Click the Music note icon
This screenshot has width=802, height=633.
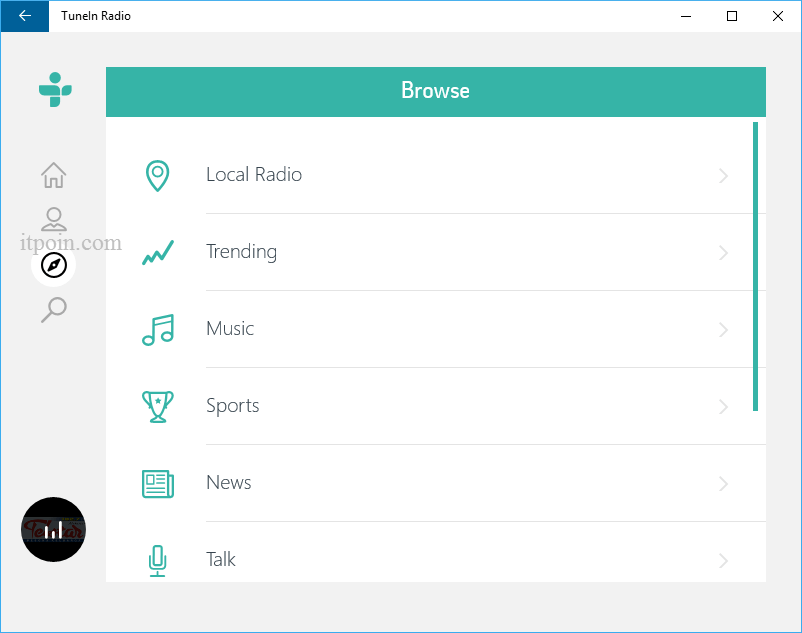click(x=158, y=330)
